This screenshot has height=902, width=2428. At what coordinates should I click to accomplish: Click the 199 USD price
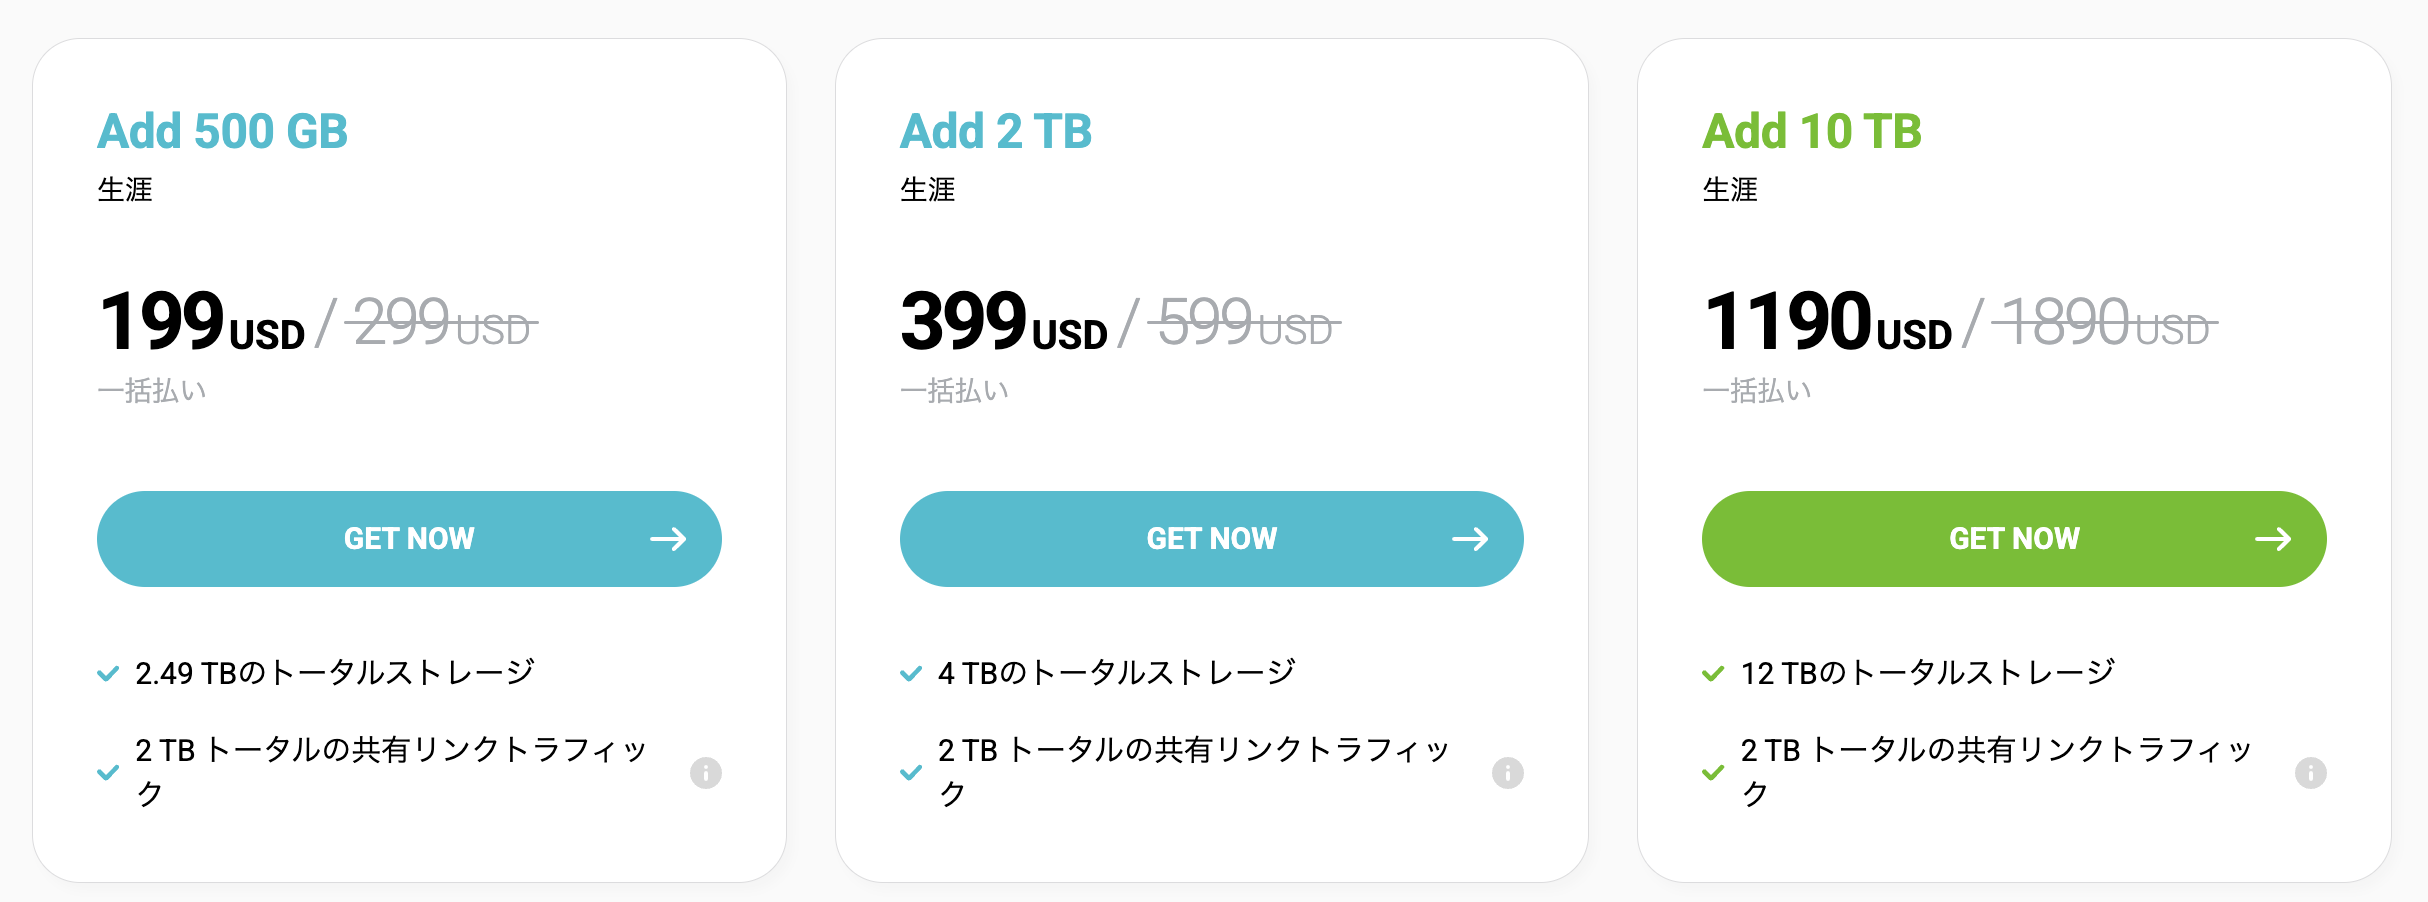202,322
